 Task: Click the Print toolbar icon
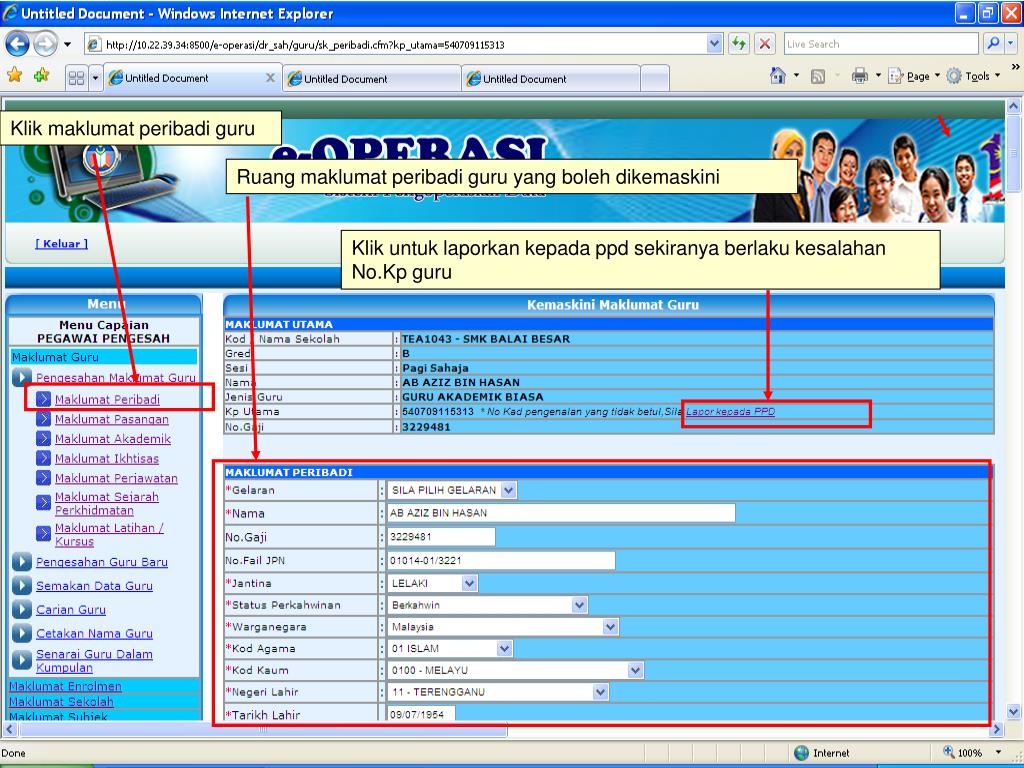(x=859, y=76)
